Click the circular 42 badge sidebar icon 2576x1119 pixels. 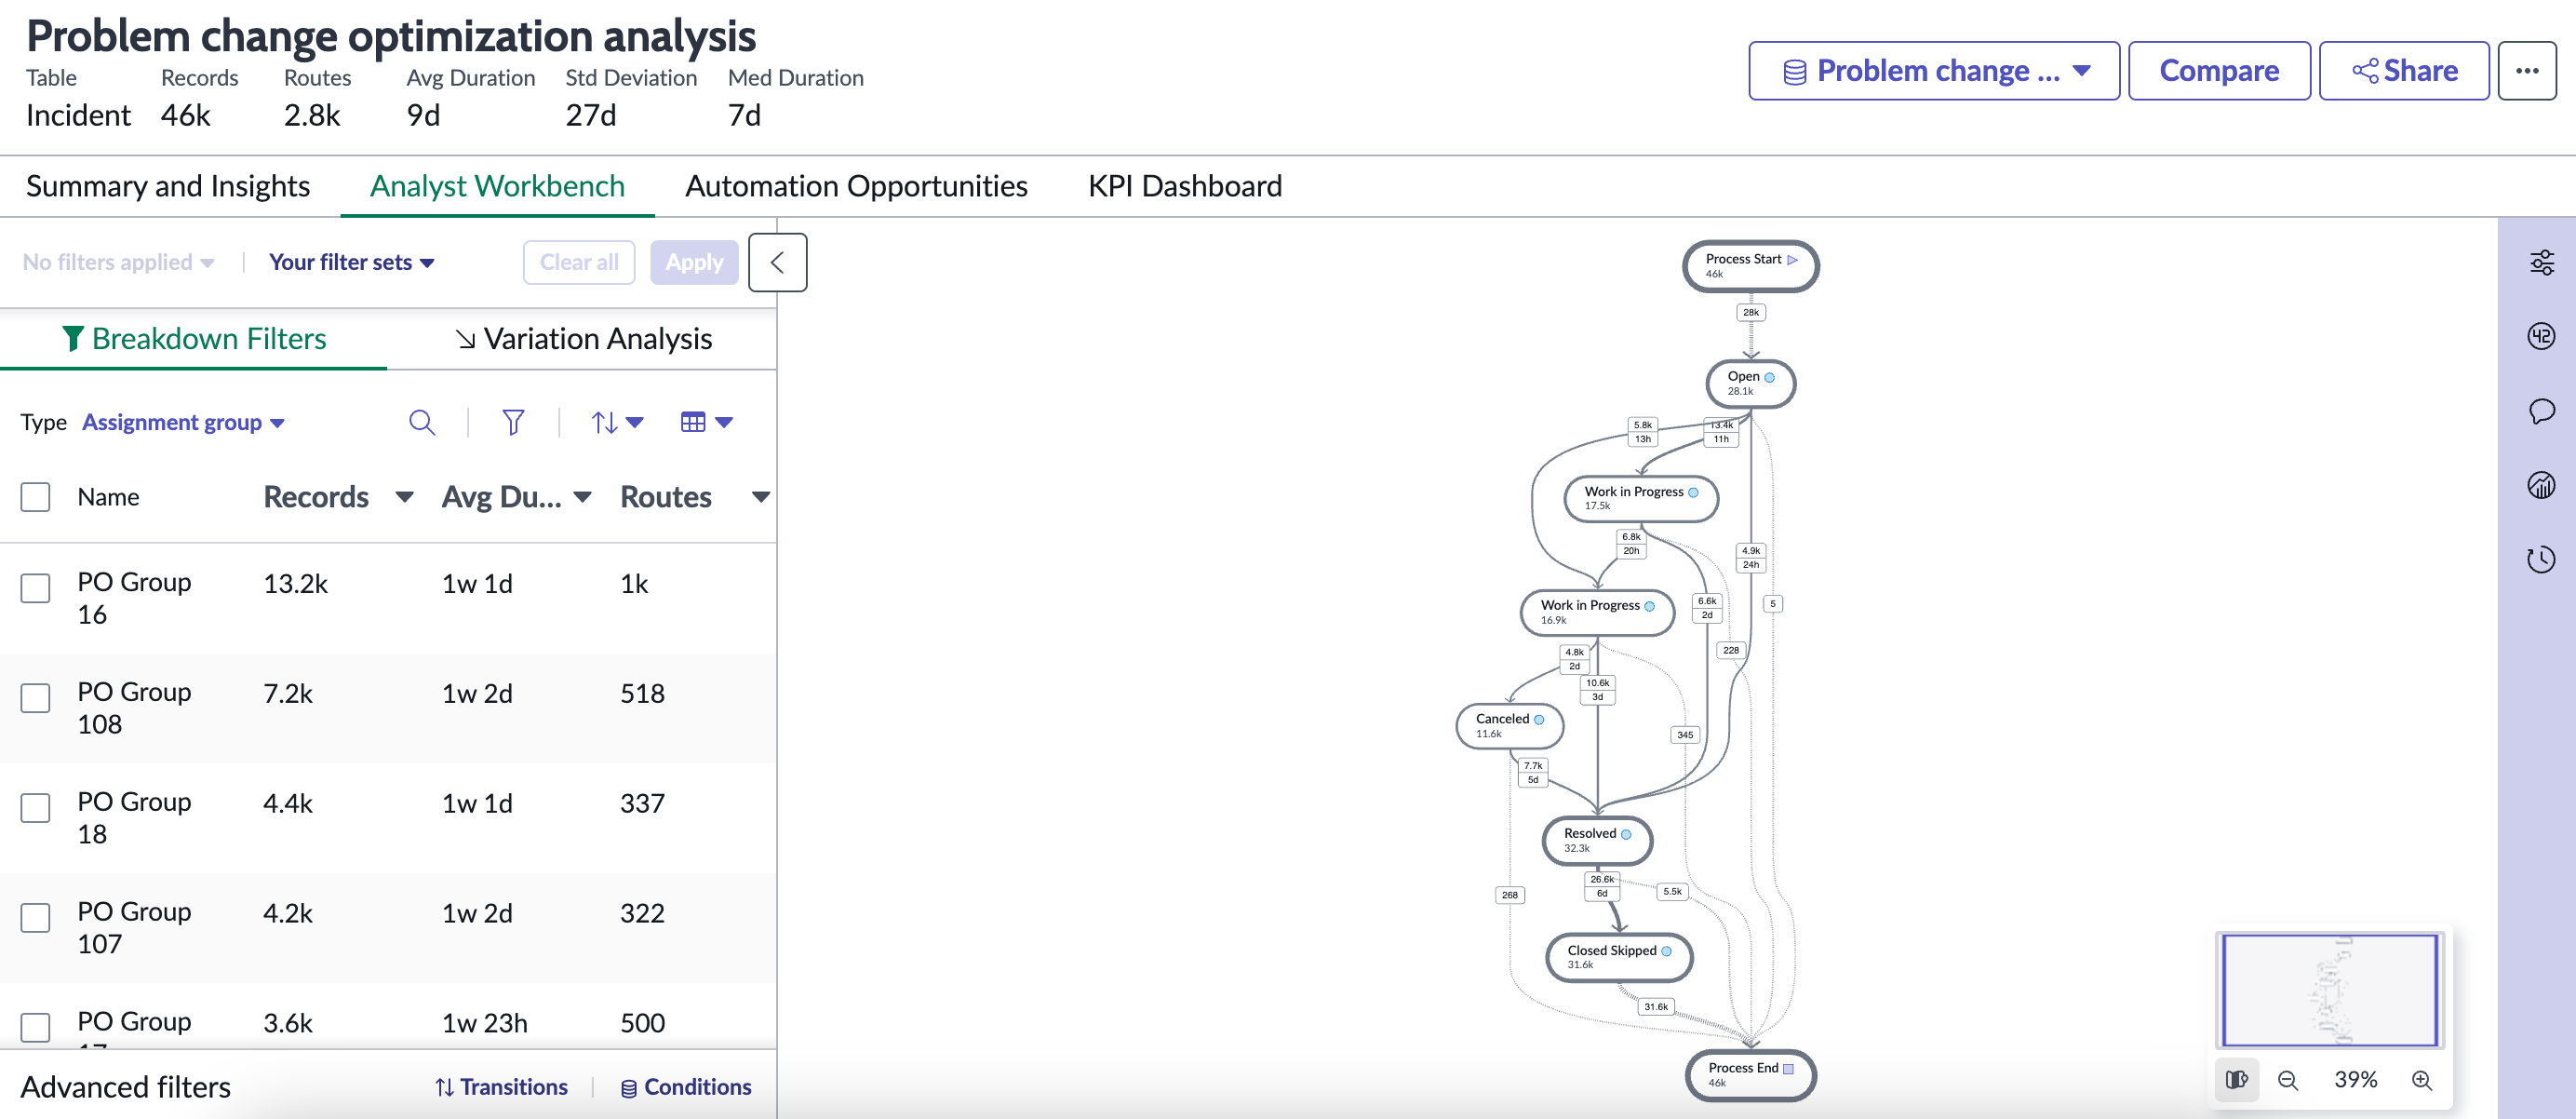(2541, 336)
